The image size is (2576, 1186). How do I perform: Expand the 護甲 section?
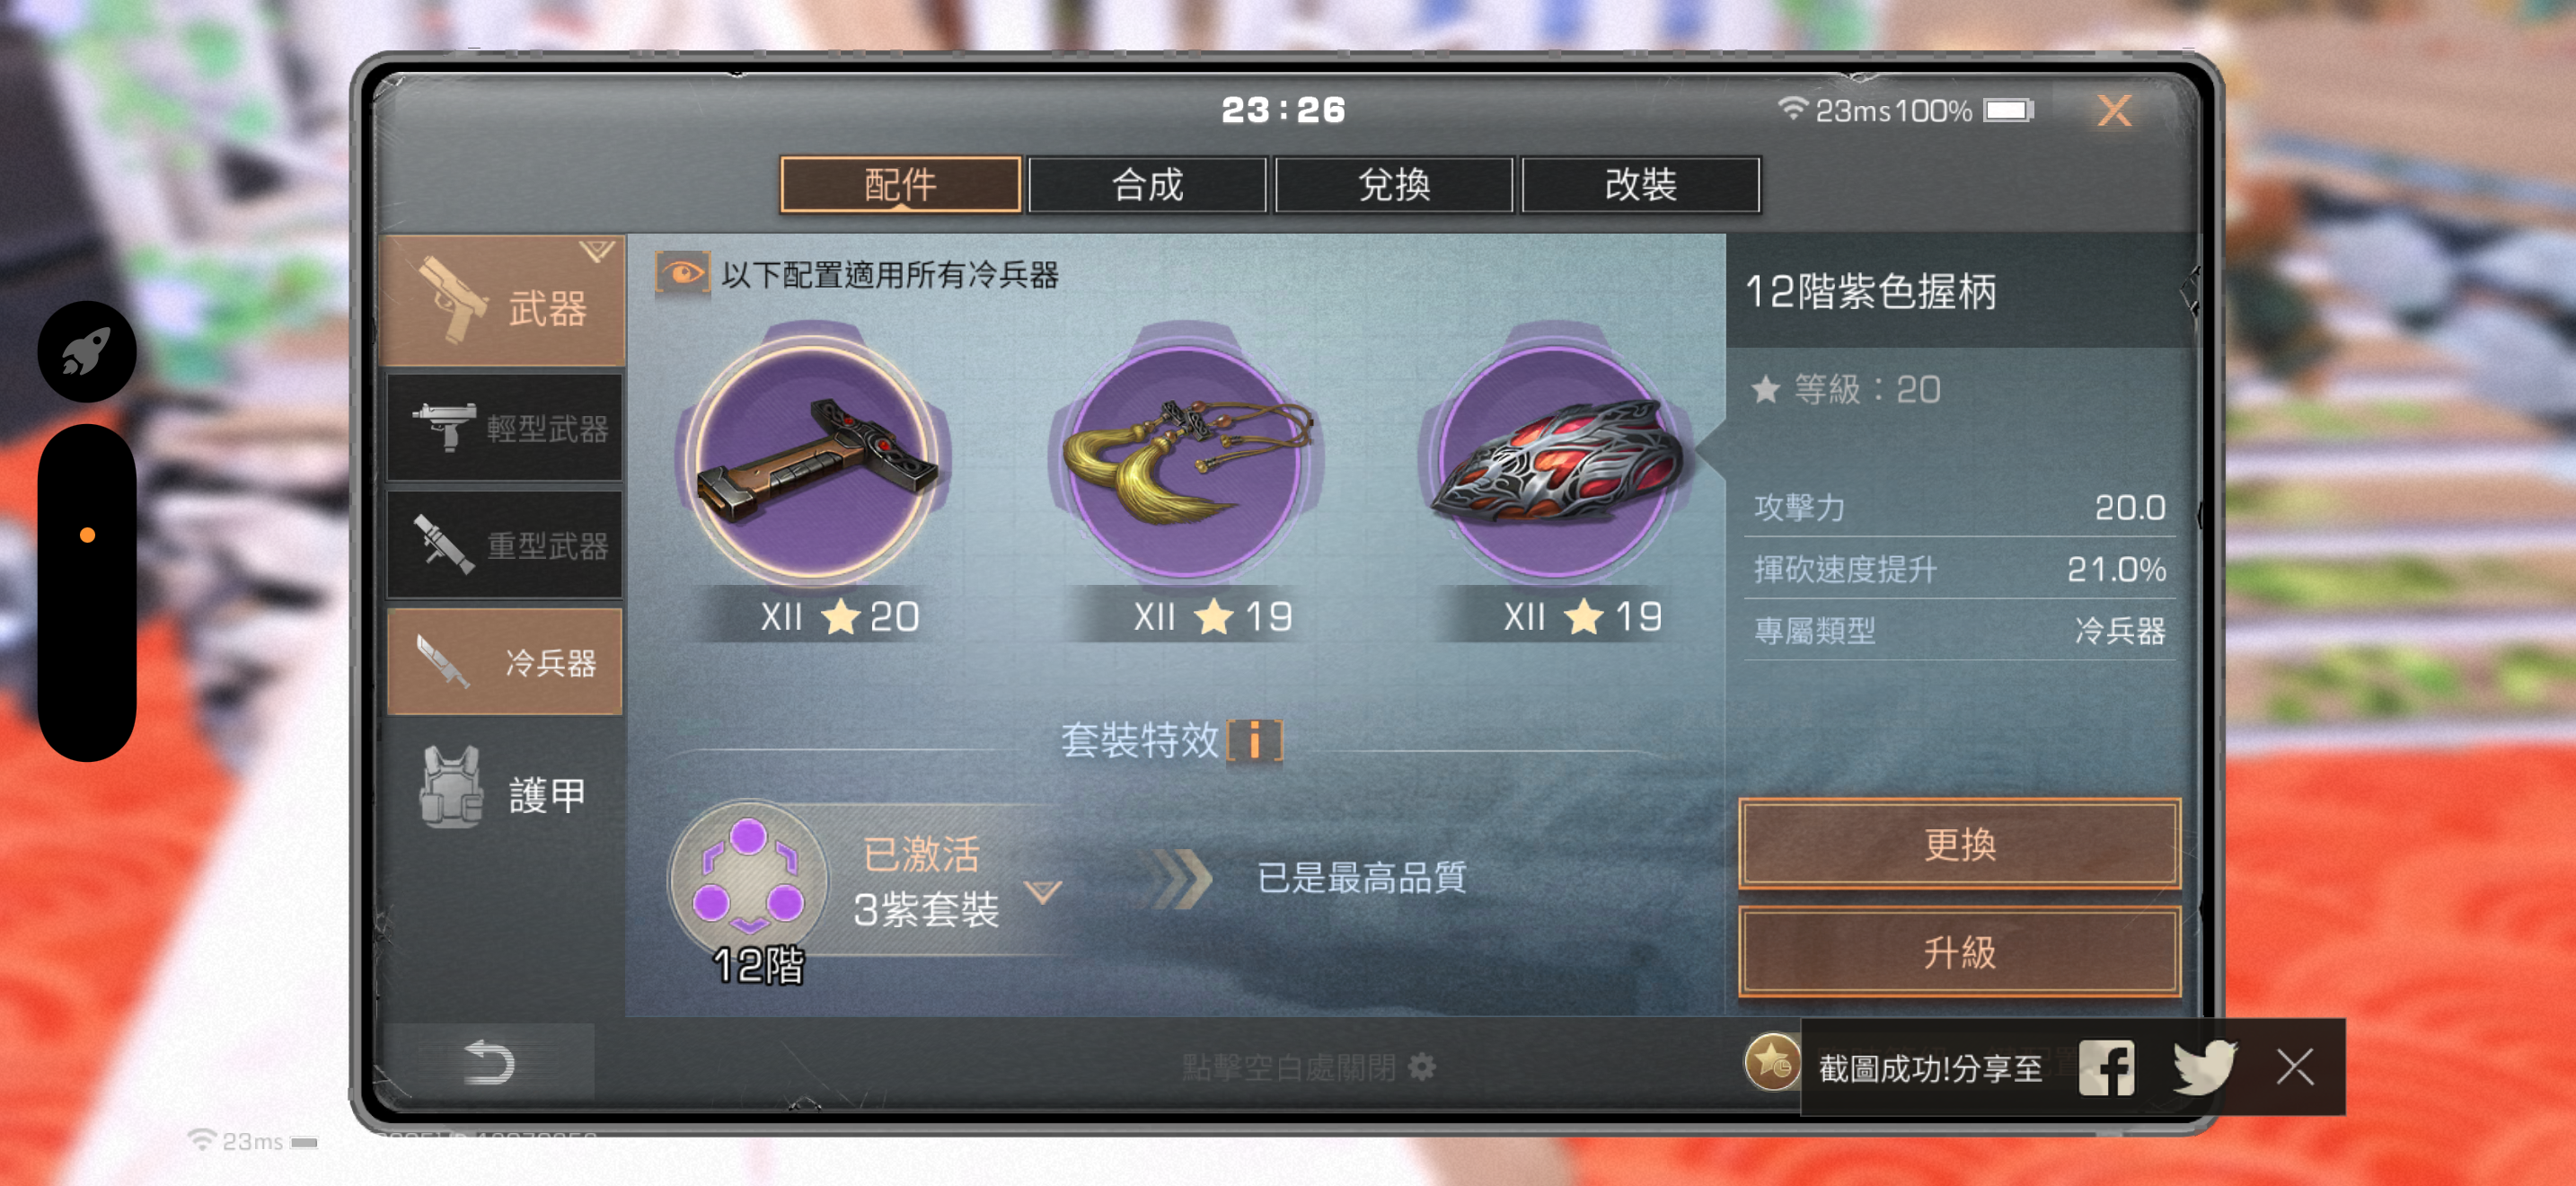[505, 792]
